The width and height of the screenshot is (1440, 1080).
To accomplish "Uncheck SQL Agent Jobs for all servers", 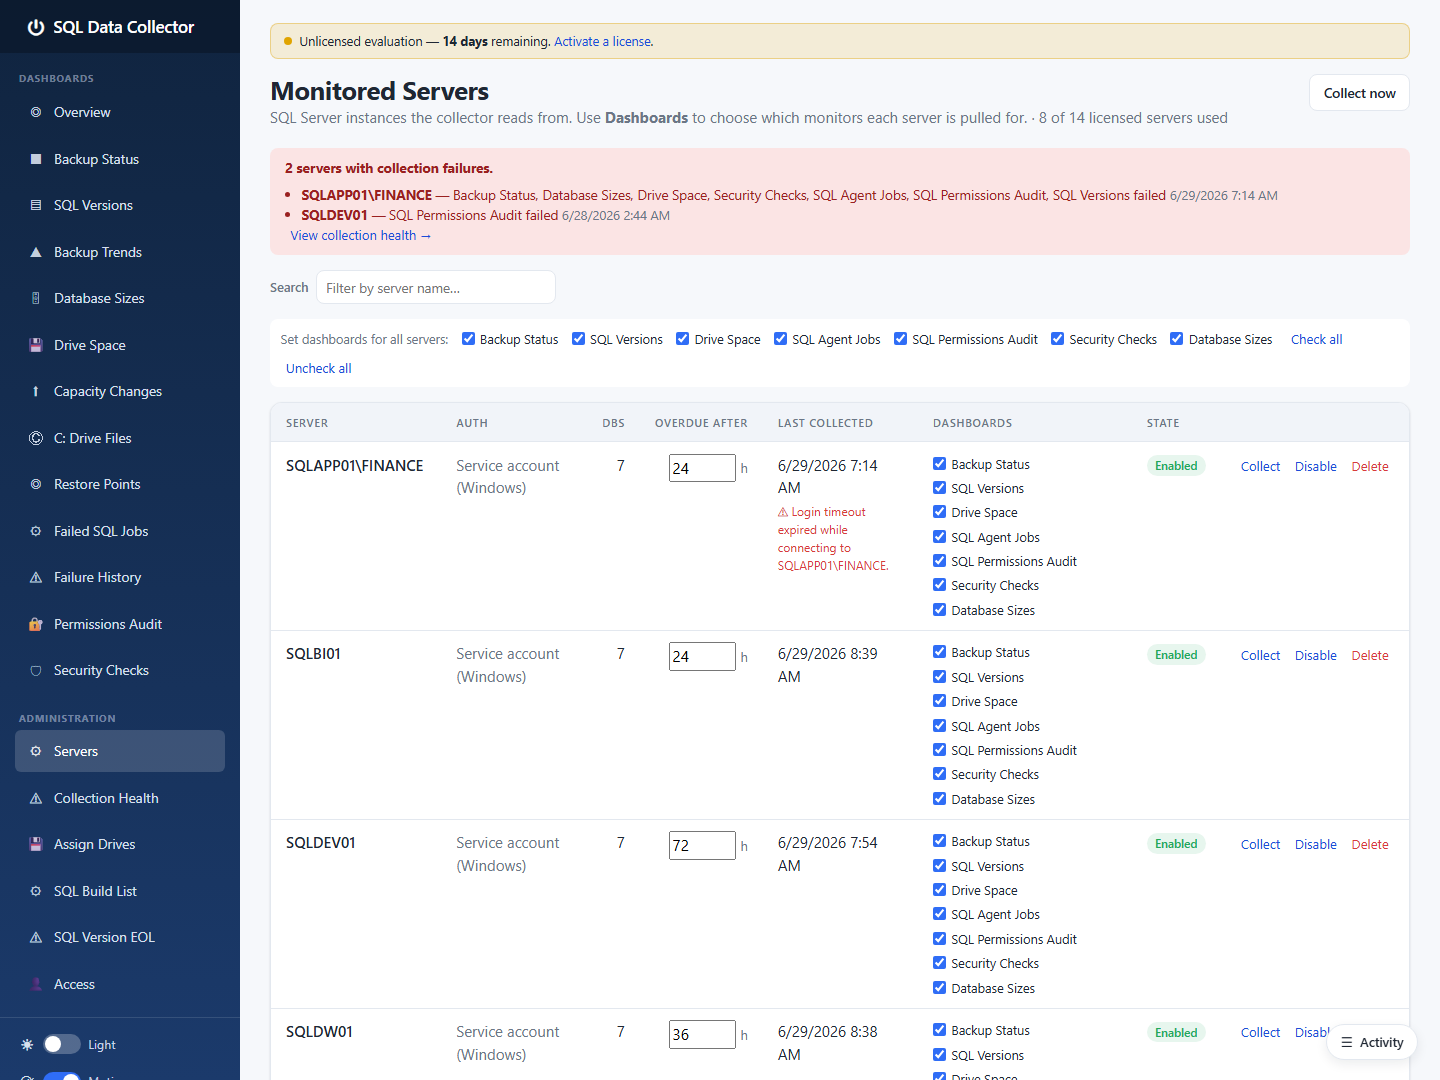I will [781, 339].
